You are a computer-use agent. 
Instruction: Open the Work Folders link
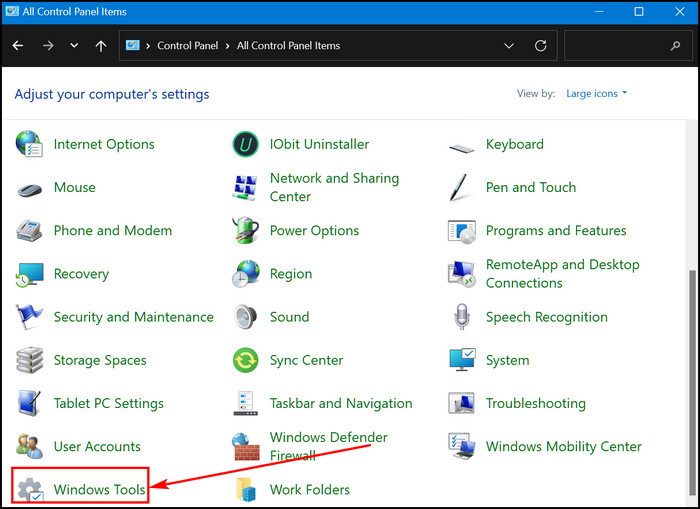[309, 489]
